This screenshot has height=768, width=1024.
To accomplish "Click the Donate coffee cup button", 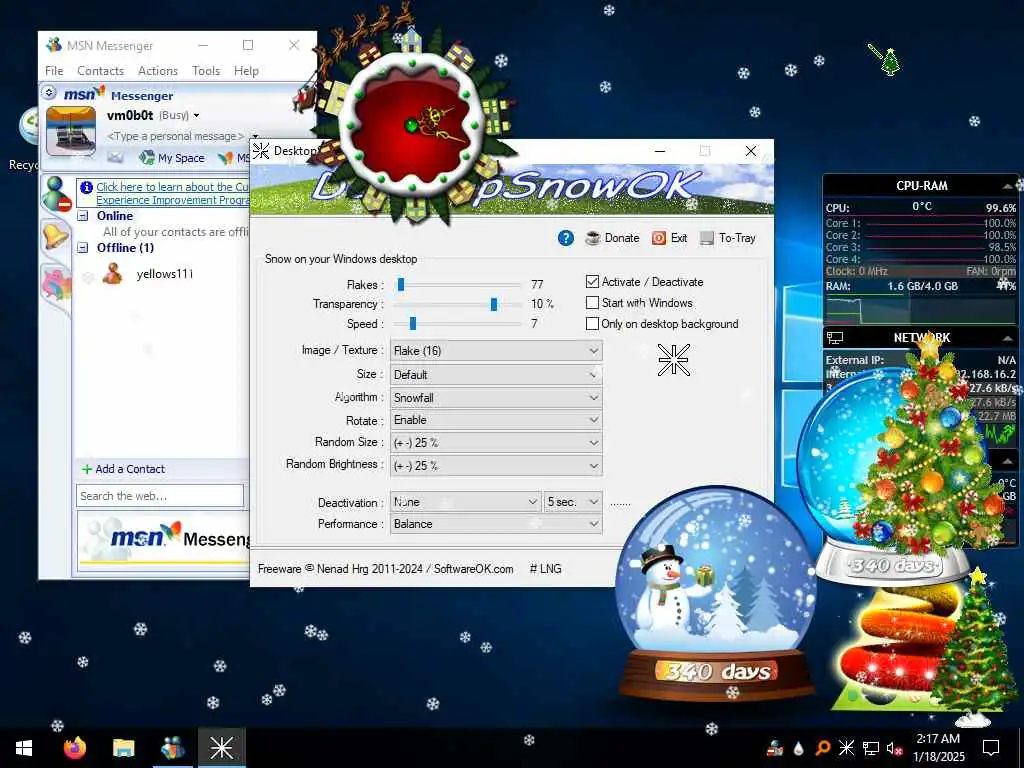I will pos(613,238).
